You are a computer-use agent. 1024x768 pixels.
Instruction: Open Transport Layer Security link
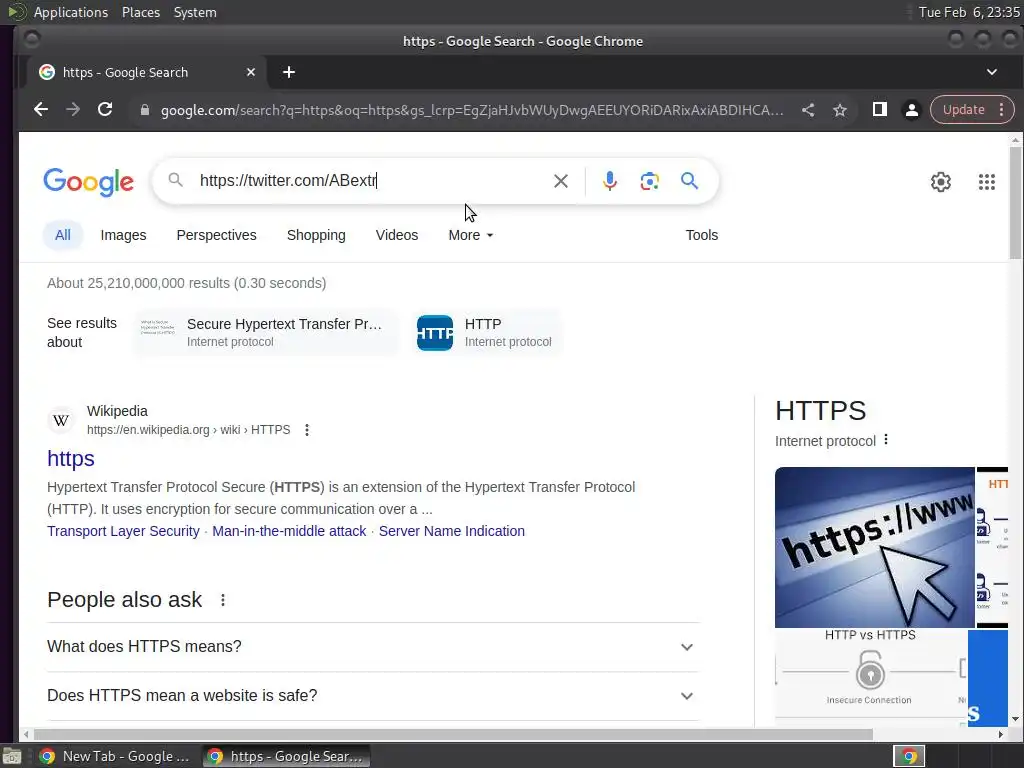click(x=123, y=531)
